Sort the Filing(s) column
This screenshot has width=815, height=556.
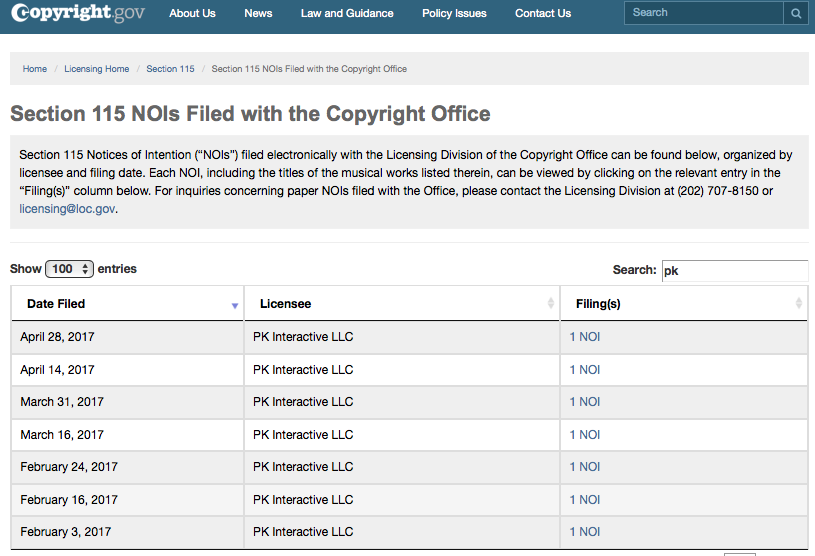[x=798, y=304]
